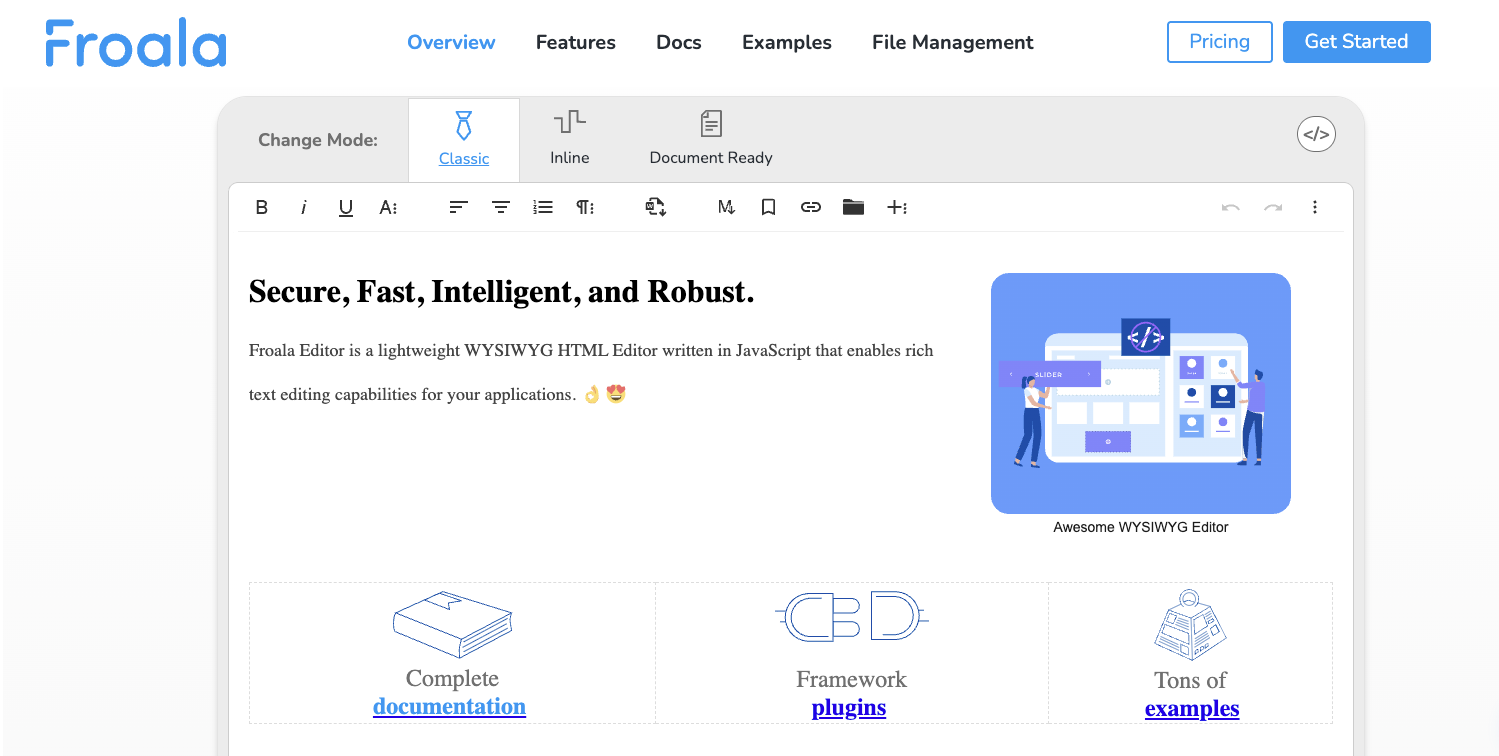1499x756 pixels.
Task: Apply italic formatting
Action: pos(303,207)
